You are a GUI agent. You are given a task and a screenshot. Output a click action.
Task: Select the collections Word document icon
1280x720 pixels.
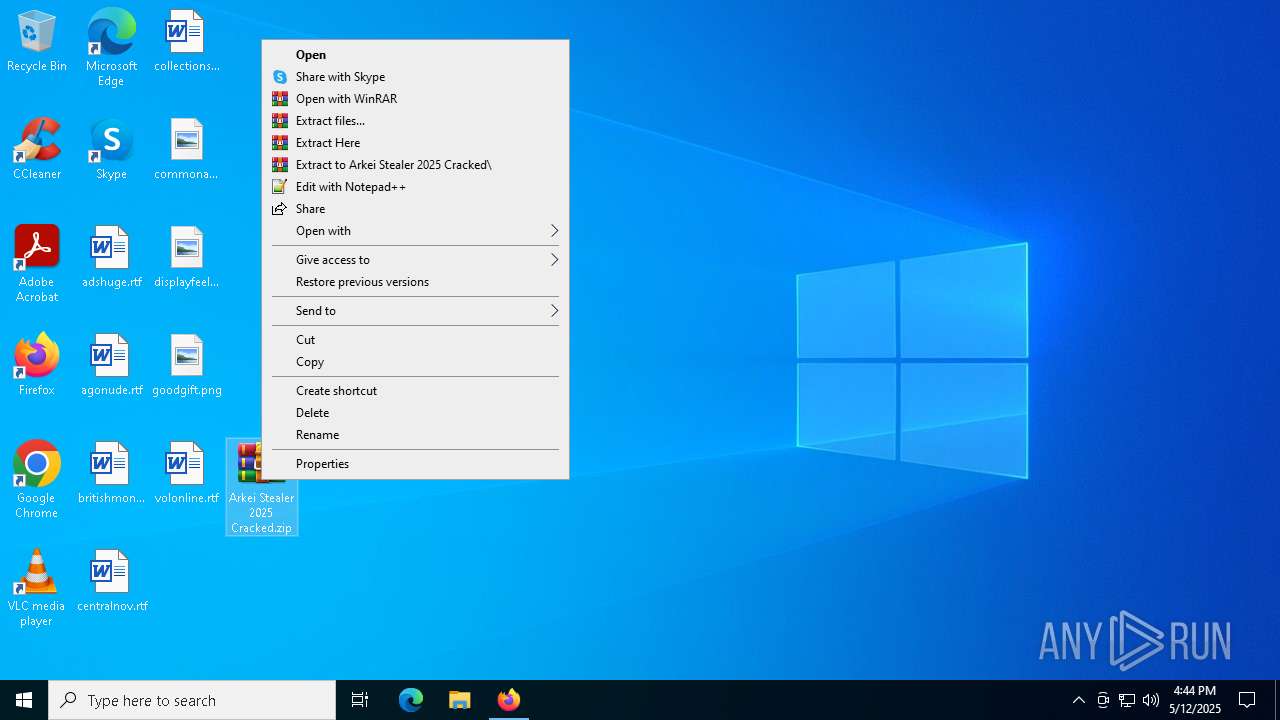187,42
